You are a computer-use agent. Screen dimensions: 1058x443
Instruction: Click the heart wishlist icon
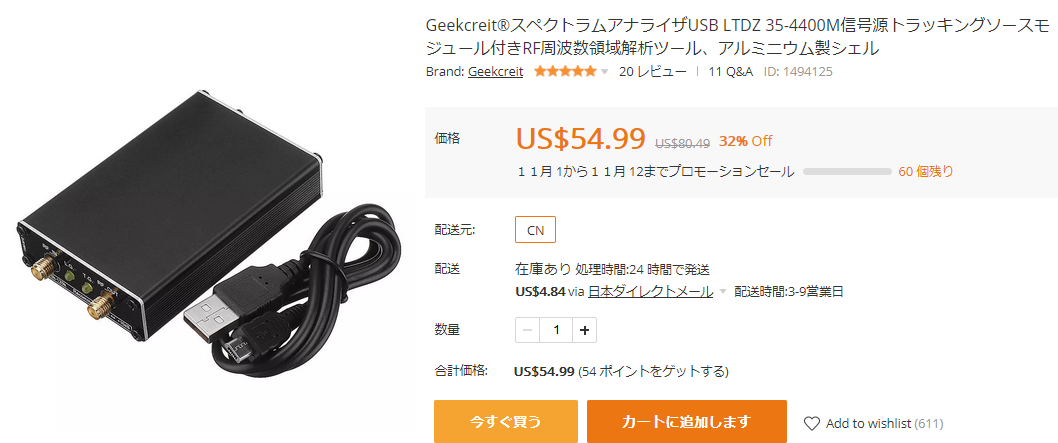pos(811,423)
